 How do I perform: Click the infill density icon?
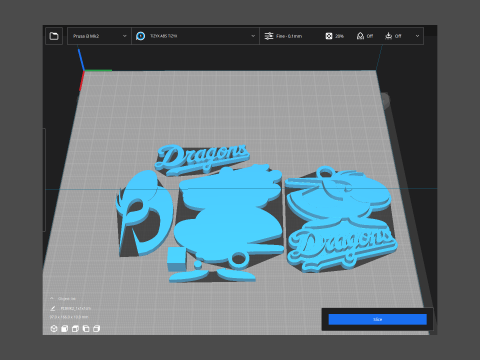coord(329,36)
